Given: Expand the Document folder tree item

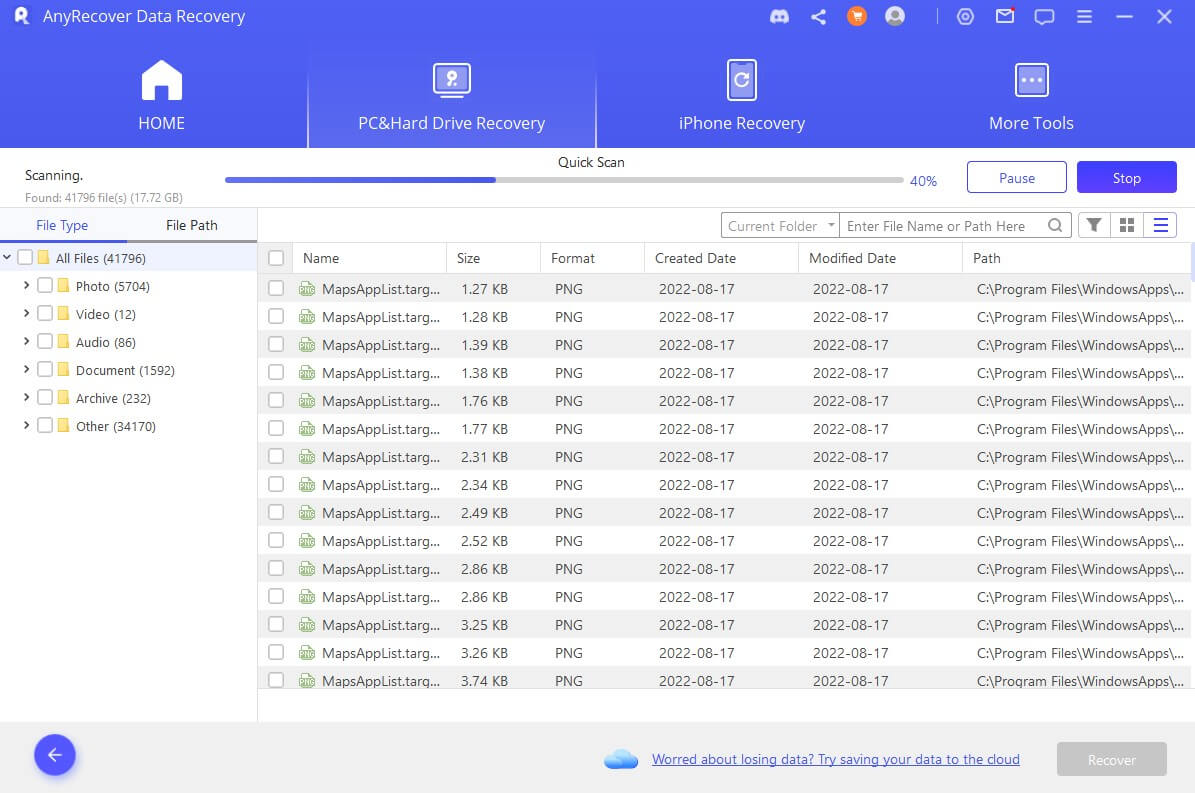Looking at the screenshot, I should click(x=25, y=369).
